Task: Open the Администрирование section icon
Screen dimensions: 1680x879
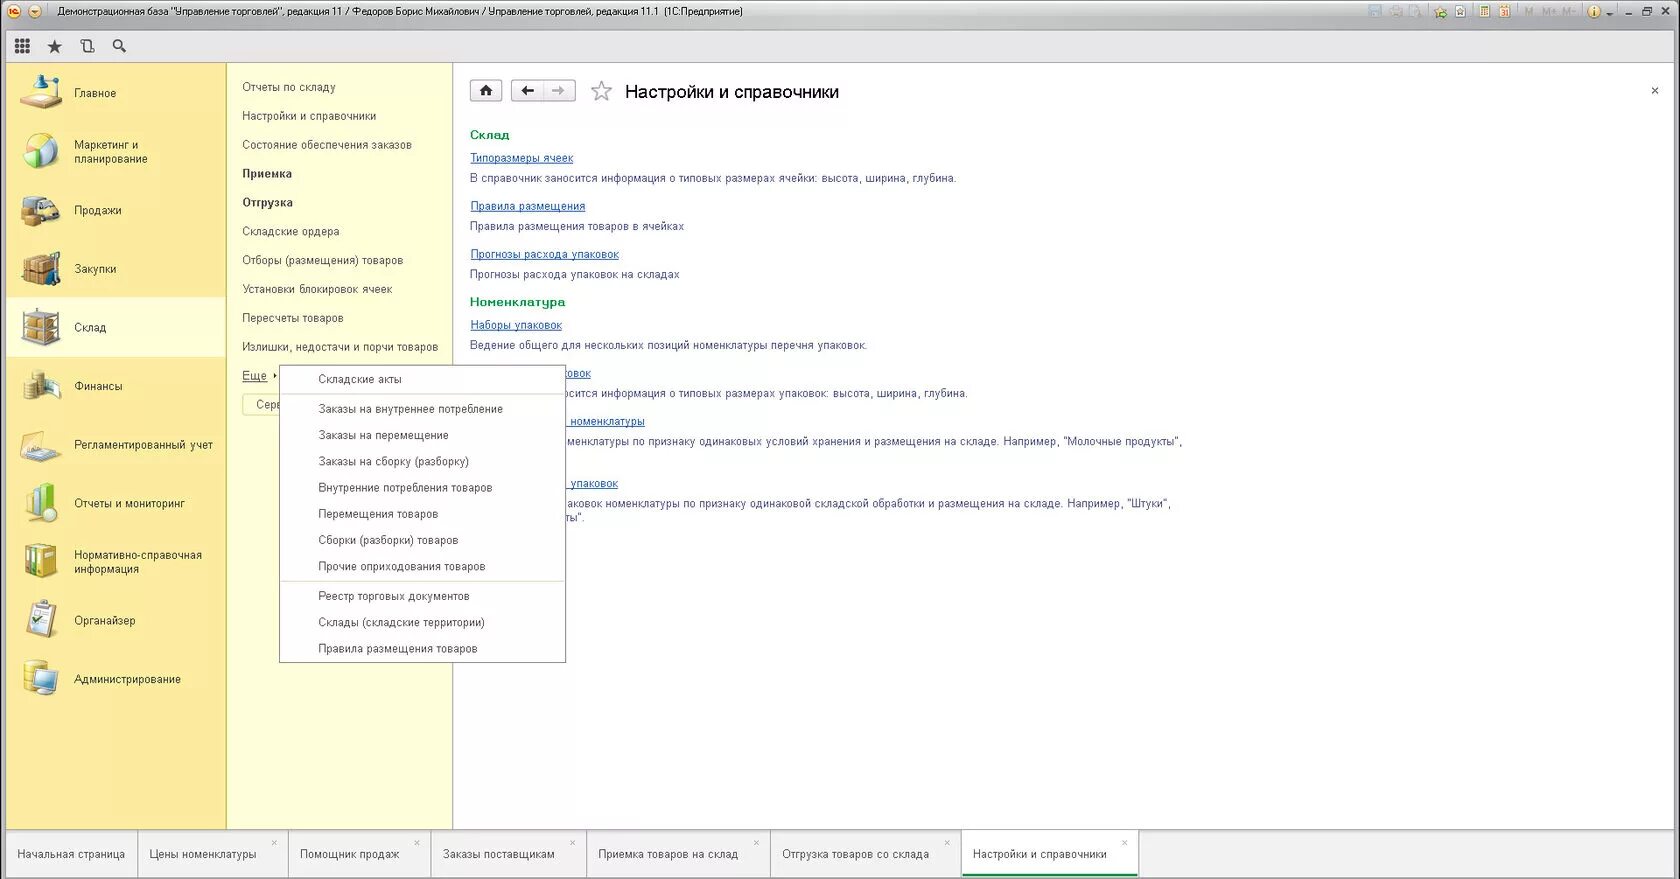Action: pyautogui.click(x=41, y=679)
